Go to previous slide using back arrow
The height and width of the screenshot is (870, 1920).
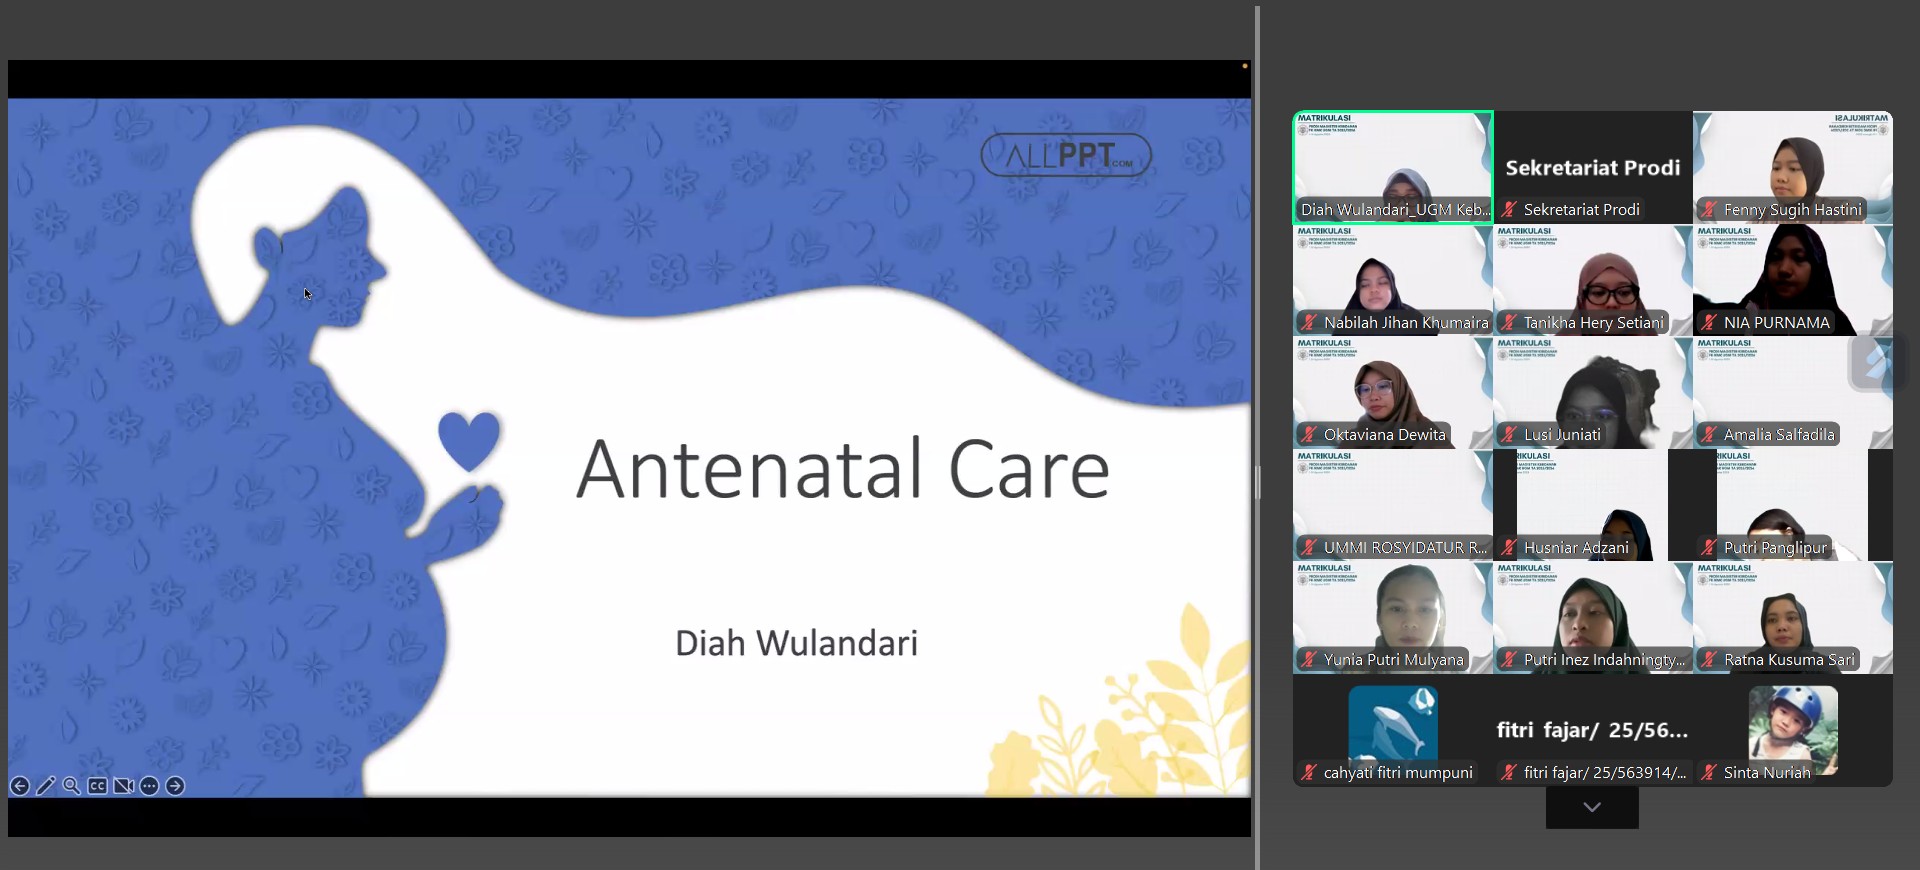[19, 786]
